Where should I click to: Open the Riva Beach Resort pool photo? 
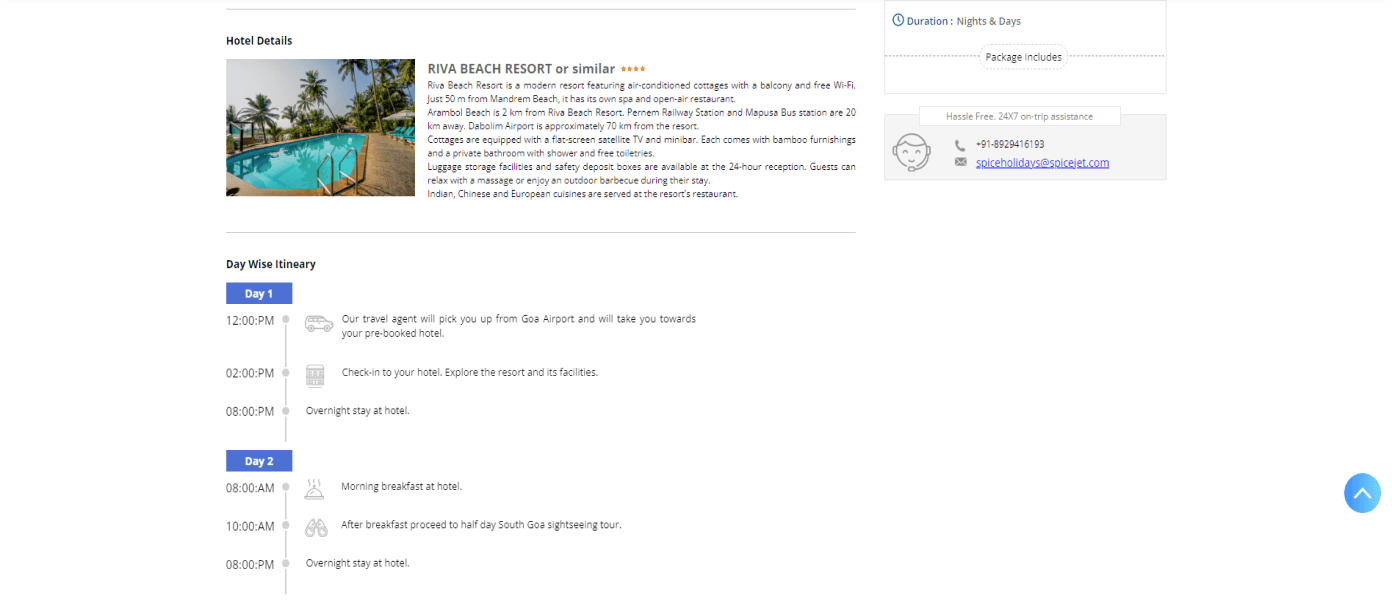coord(320,127)
